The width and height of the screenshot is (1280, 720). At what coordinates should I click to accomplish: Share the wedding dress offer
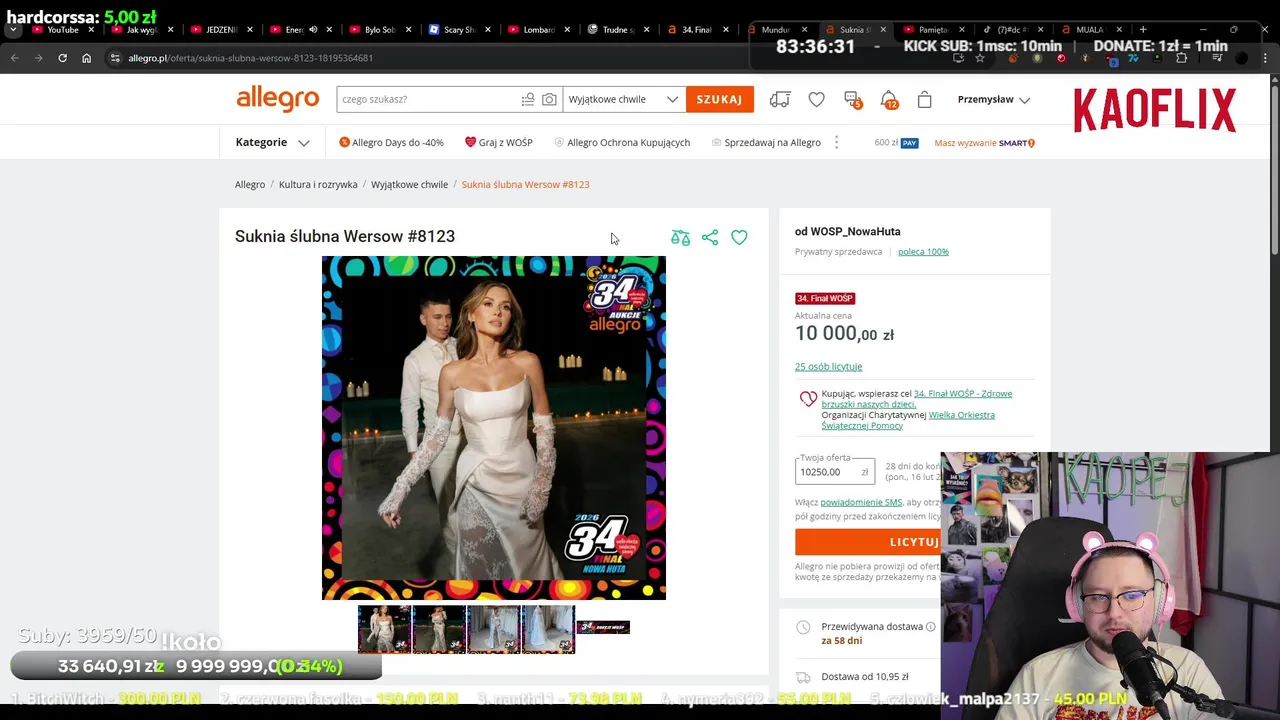[x=710, y=237]
